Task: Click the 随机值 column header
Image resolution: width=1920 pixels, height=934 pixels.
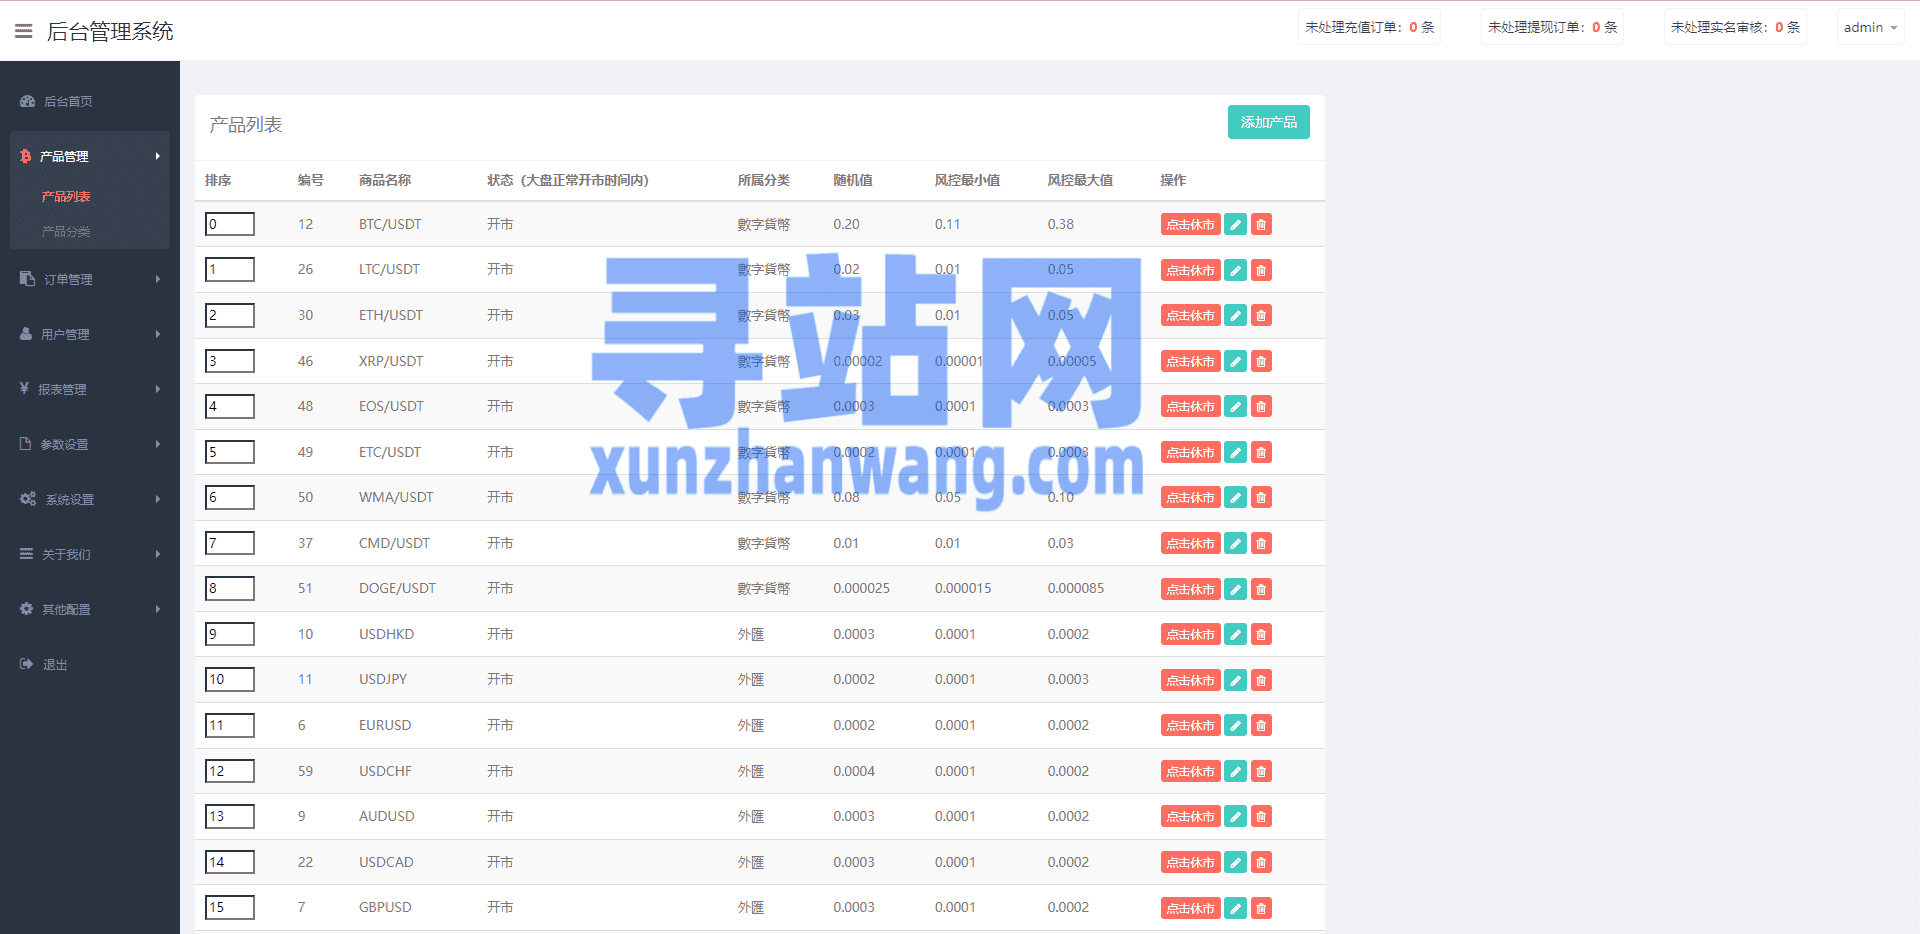Action: tap(853, 180)
